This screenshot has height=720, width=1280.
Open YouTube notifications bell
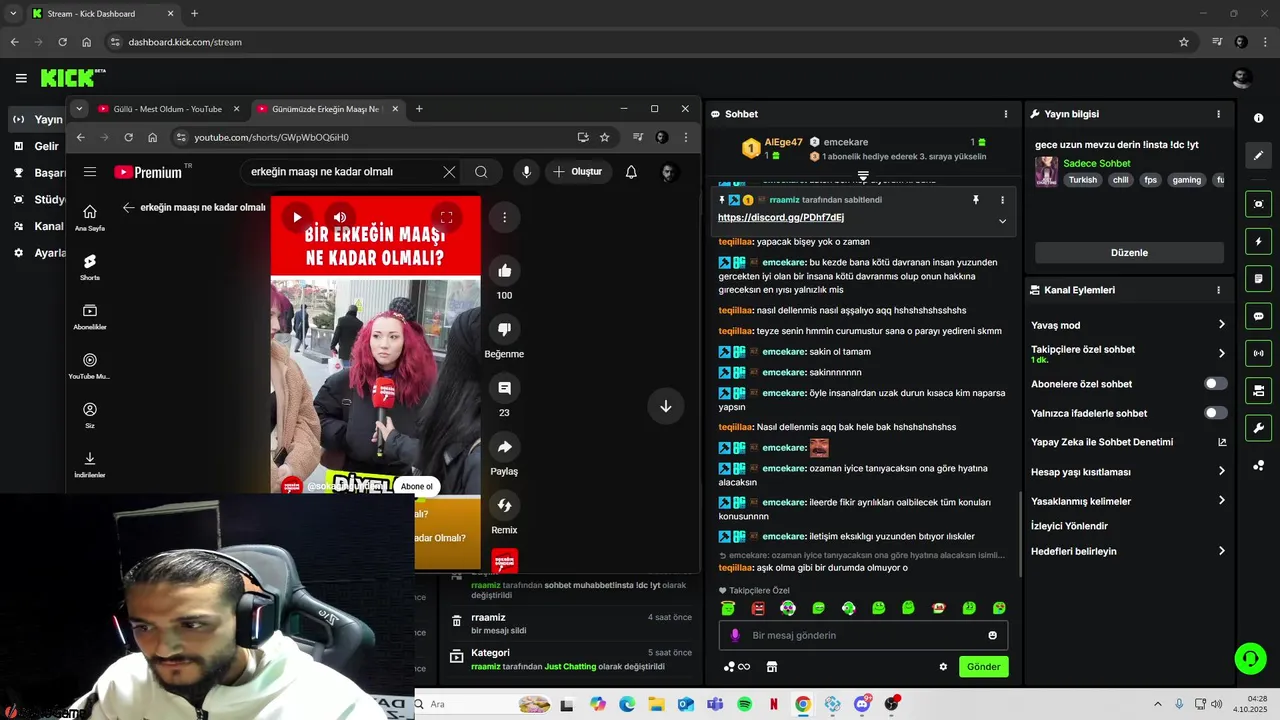[631, 172]
